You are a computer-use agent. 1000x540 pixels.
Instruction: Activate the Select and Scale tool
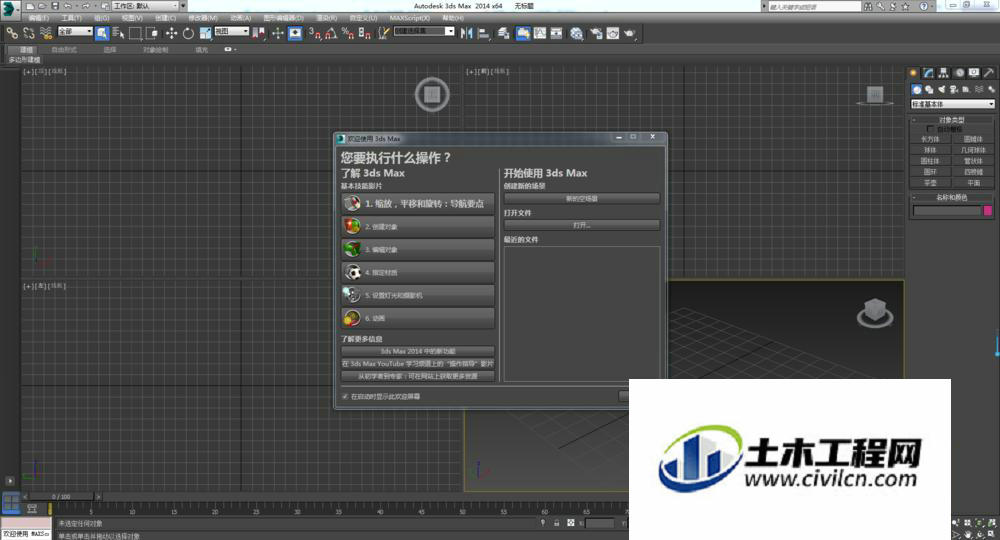(x=205, y=33)
